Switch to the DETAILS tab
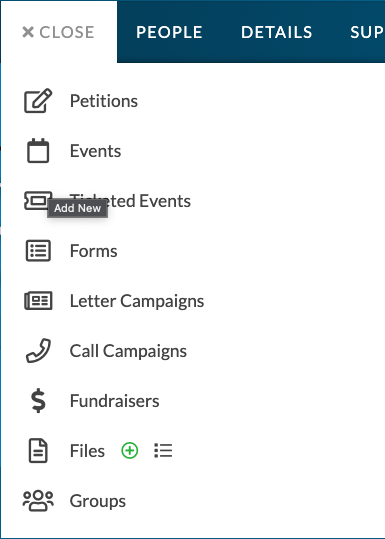The image size is (385, 539). (x=277, y=32)
